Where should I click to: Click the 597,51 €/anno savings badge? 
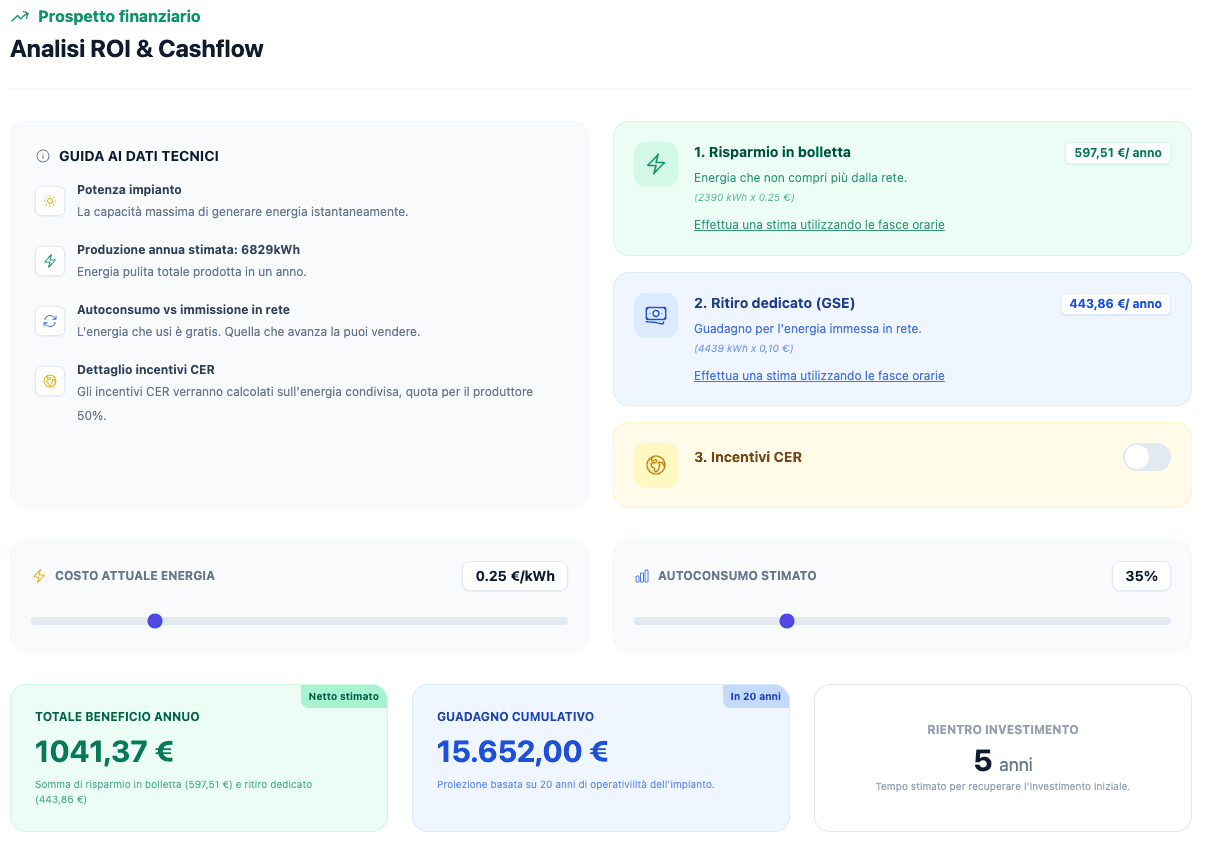click(x=1118, y=153)
